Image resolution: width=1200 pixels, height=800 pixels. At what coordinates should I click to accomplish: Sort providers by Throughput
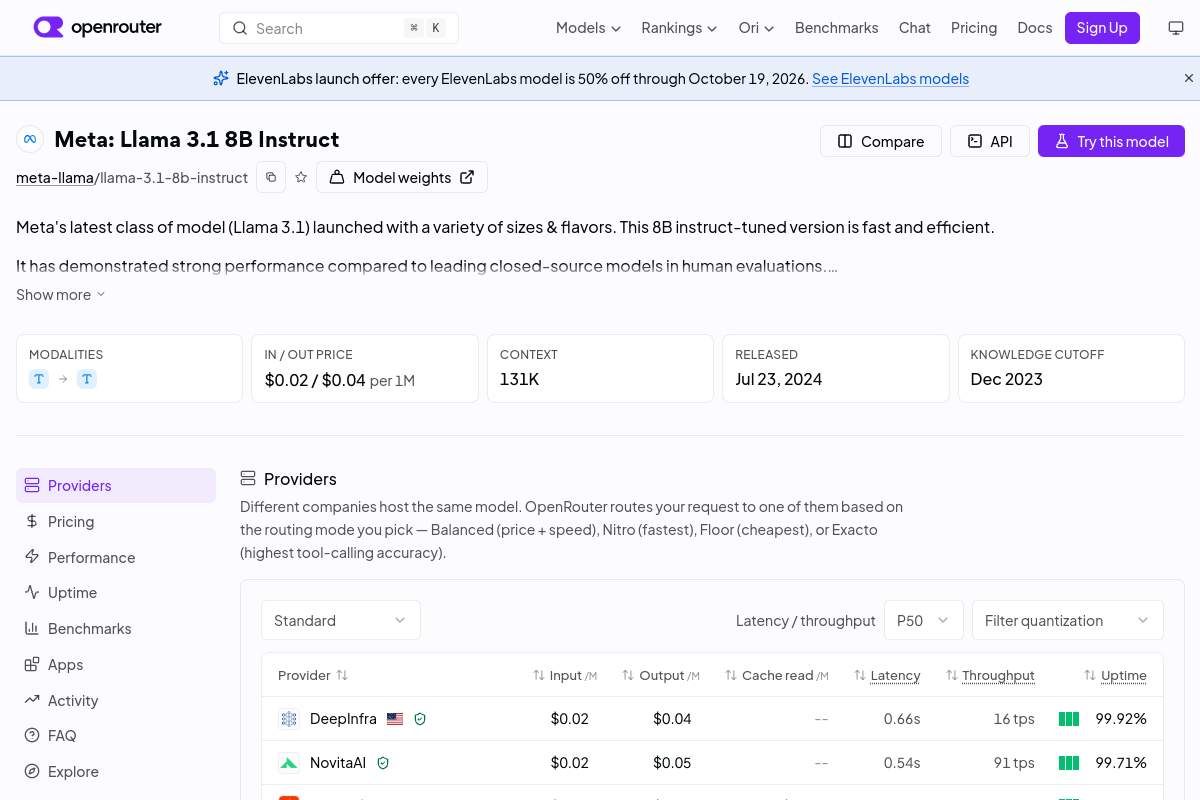(990, 675)
